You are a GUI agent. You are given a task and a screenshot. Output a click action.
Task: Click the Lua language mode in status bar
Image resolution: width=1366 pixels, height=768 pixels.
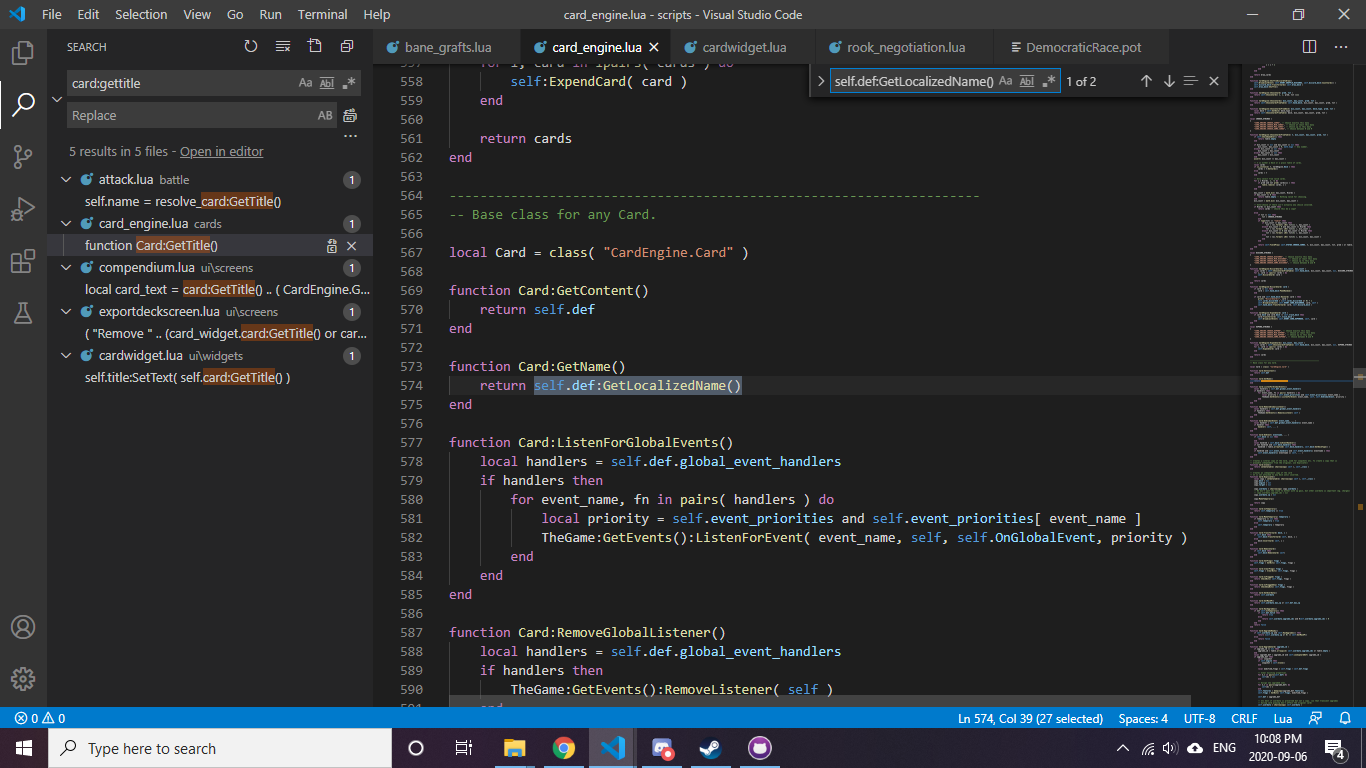[1282, 718]
